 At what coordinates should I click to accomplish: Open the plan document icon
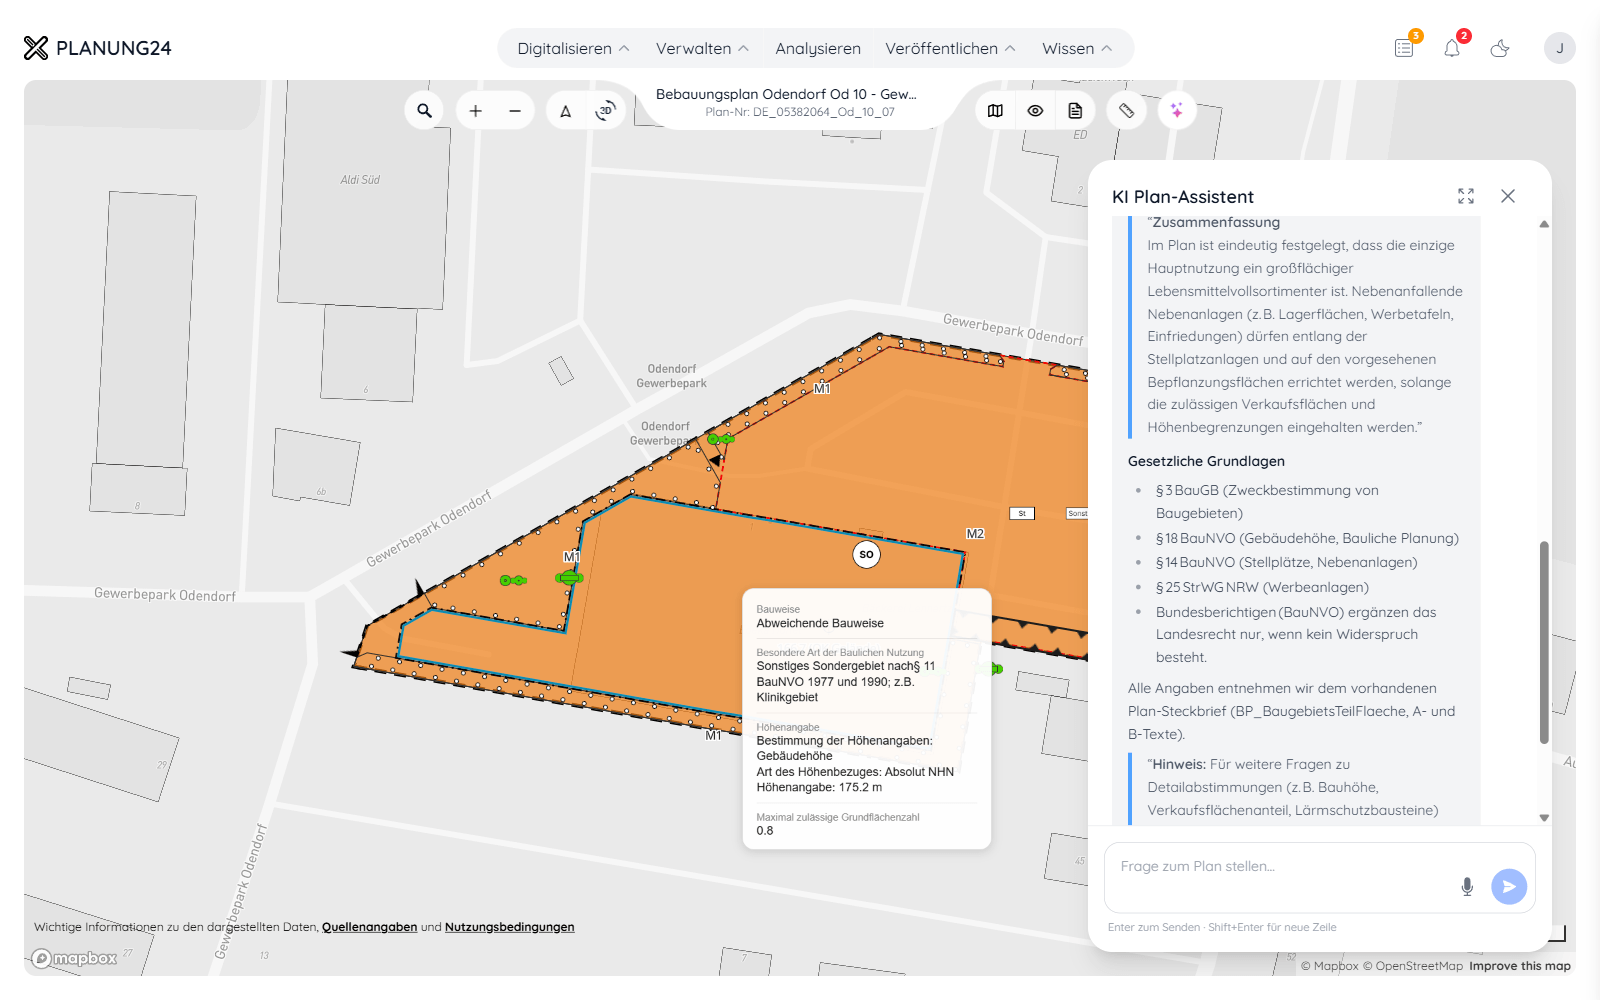tap(1075, 111)
